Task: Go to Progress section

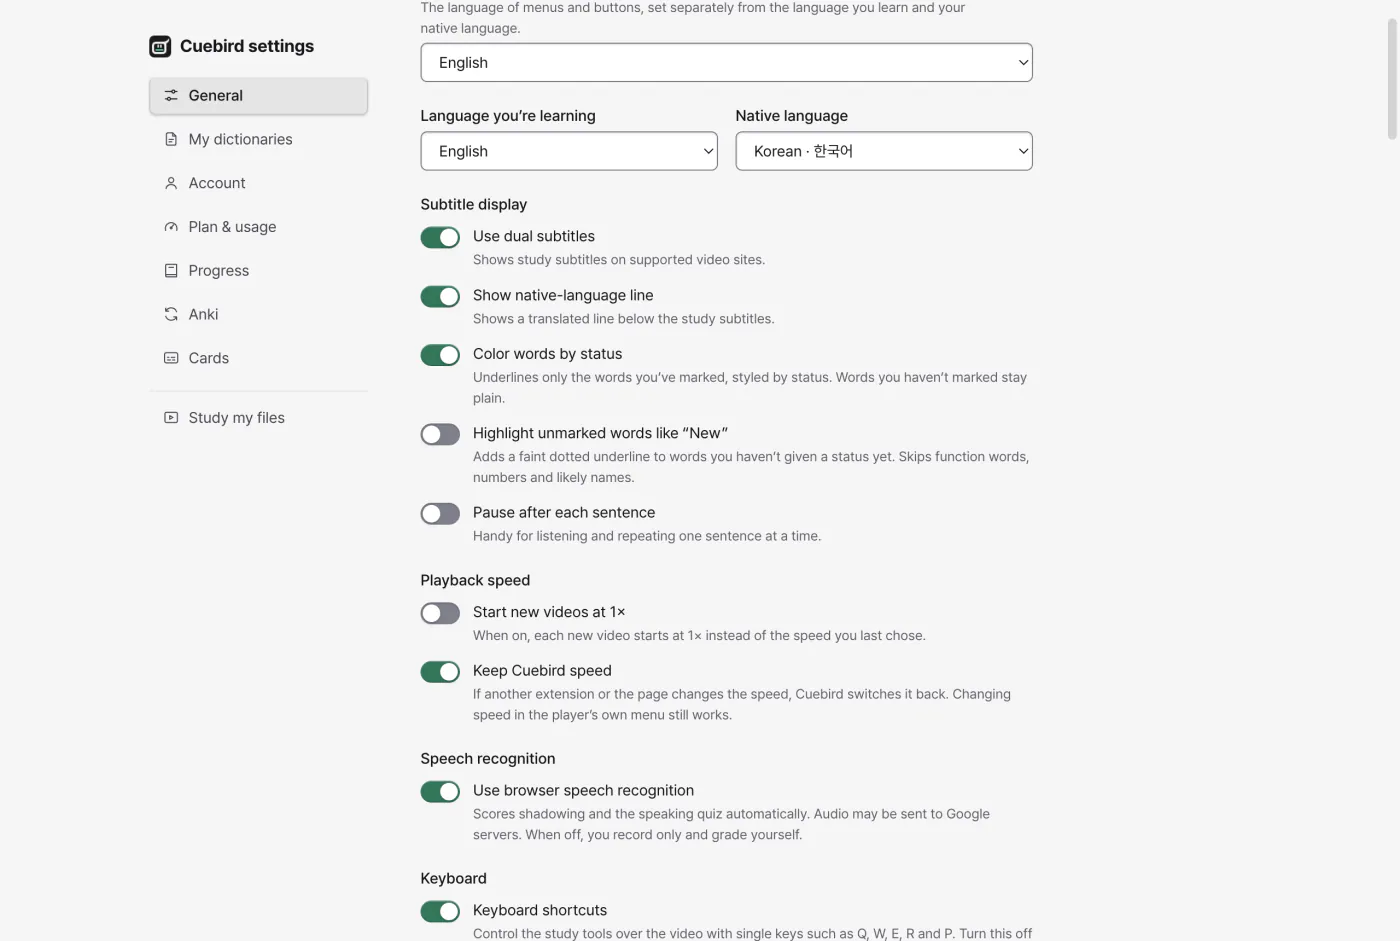Action: (x=258, y=271)
